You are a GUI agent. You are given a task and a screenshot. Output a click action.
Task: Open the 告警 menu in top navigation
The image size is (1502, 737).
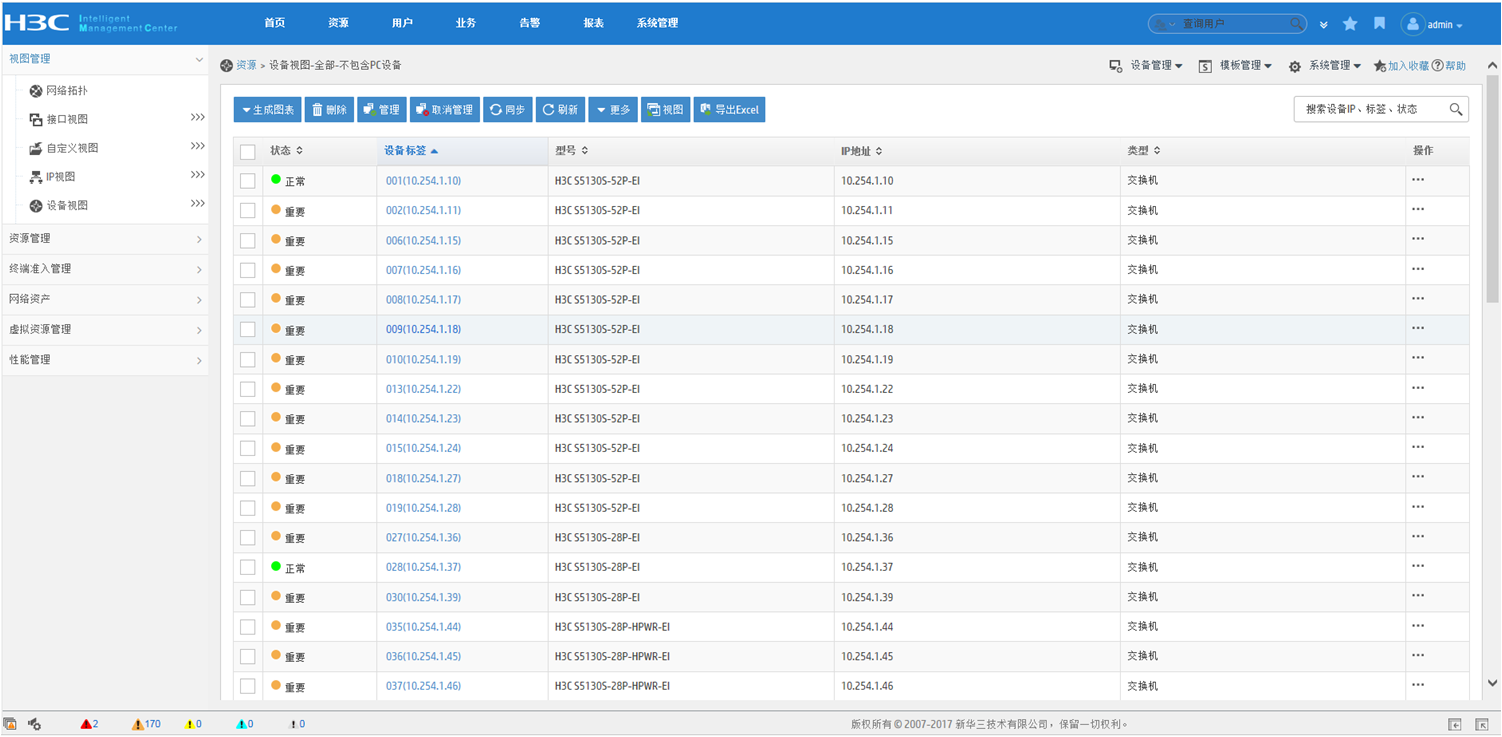[x=530, y=23]
